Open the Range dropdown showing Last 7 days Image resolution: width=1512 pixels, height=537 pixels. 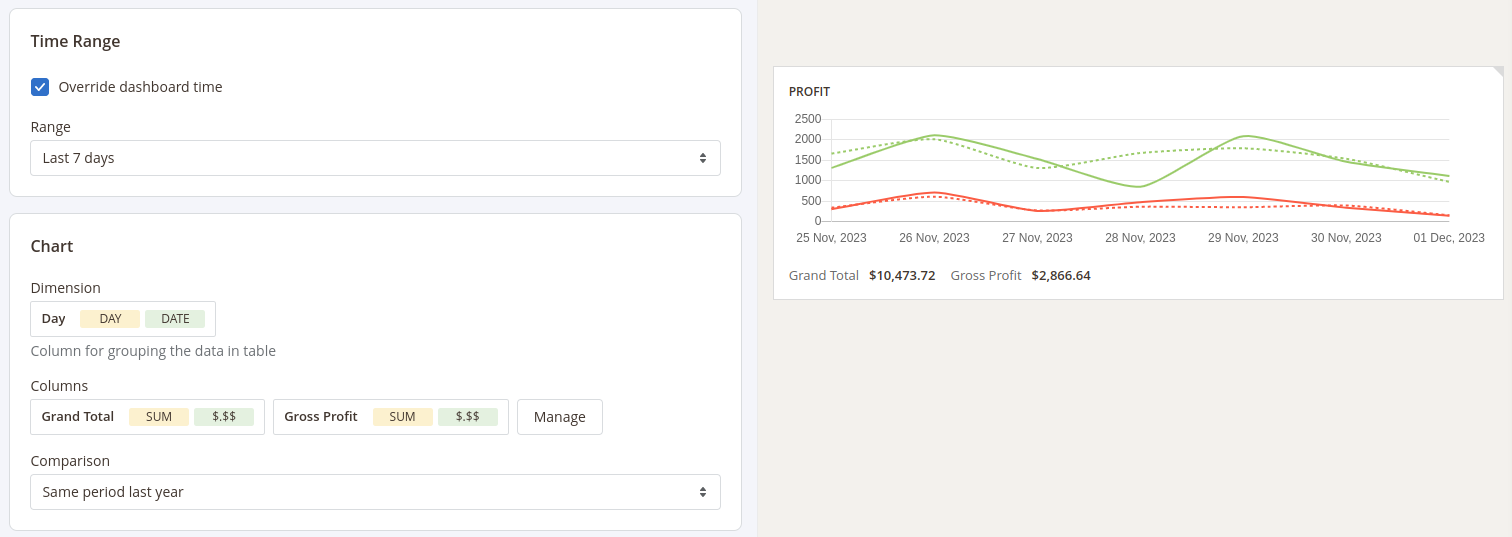point(375,158)
